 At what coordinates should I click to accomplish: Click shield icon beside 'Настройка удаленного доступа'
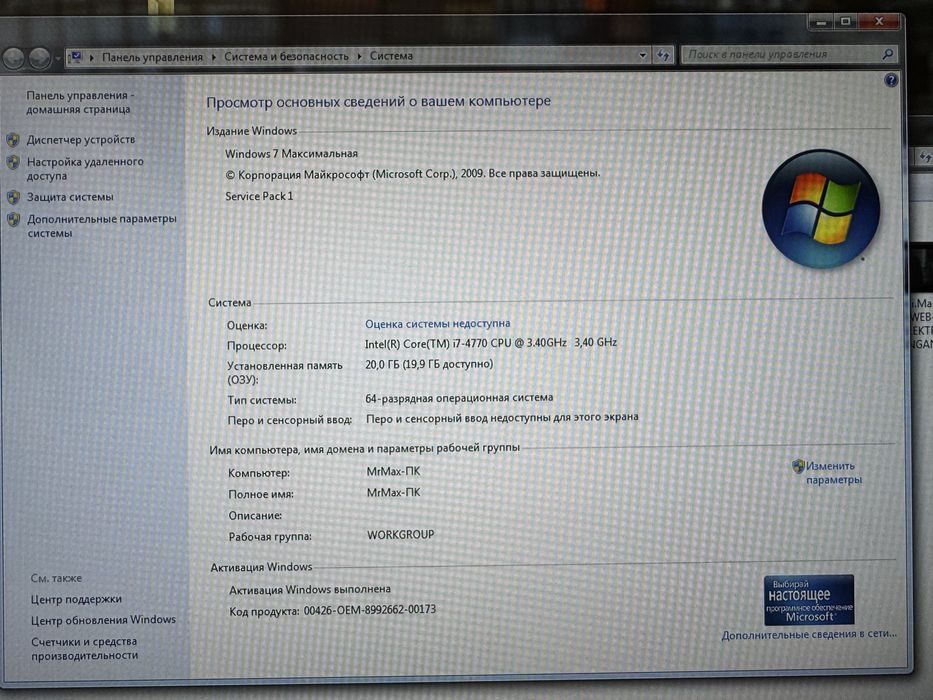(x=13, y=162)
